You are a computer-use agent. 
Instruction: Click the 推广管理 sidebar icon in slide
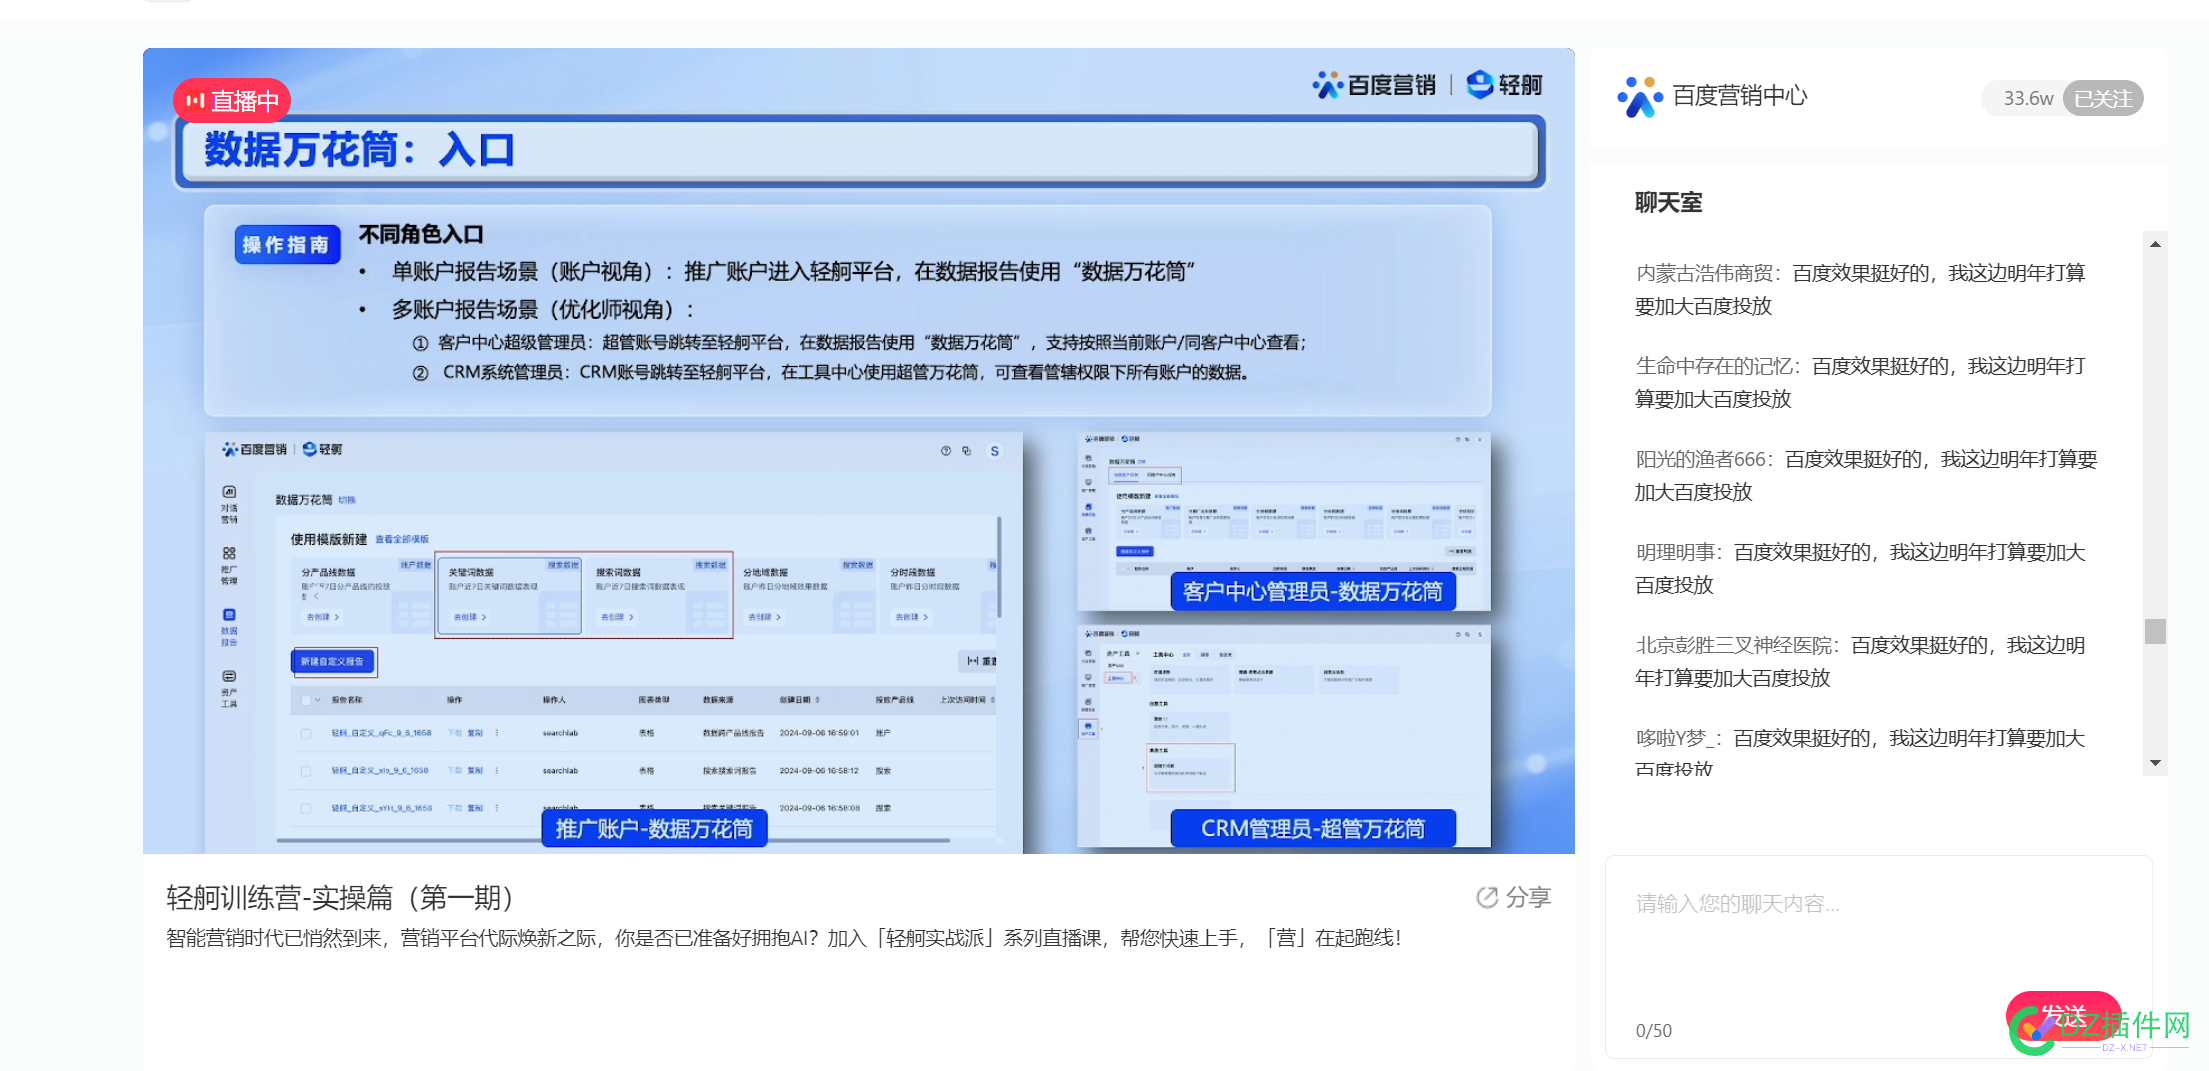click(x=229, y=566)
